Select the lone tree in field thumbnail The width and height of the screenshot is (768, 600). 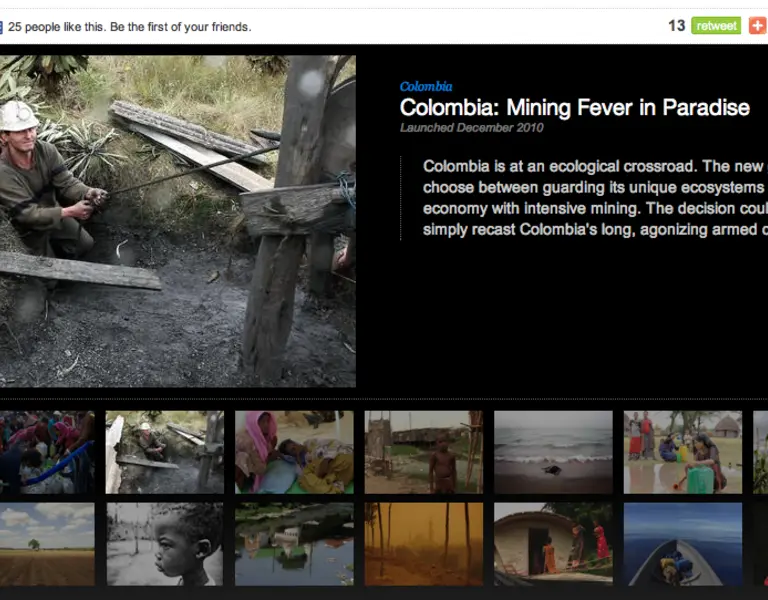(47, 544)
